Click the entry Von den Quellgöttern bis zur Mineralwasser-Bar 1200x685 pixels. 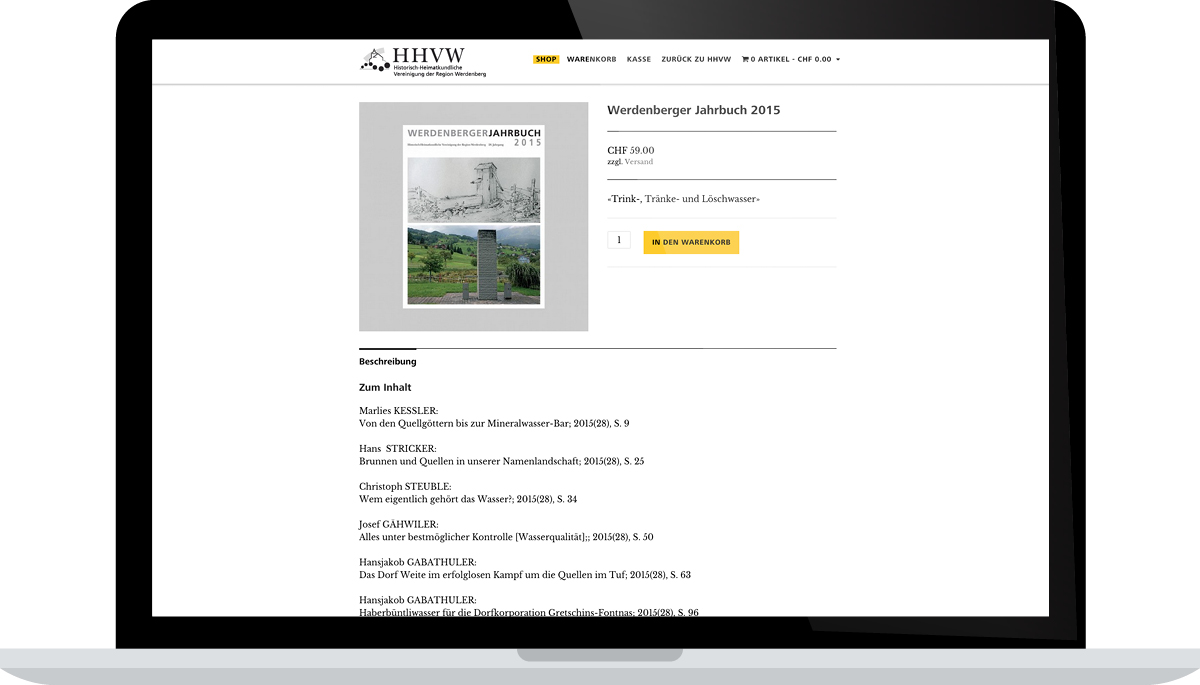[494, 424]
